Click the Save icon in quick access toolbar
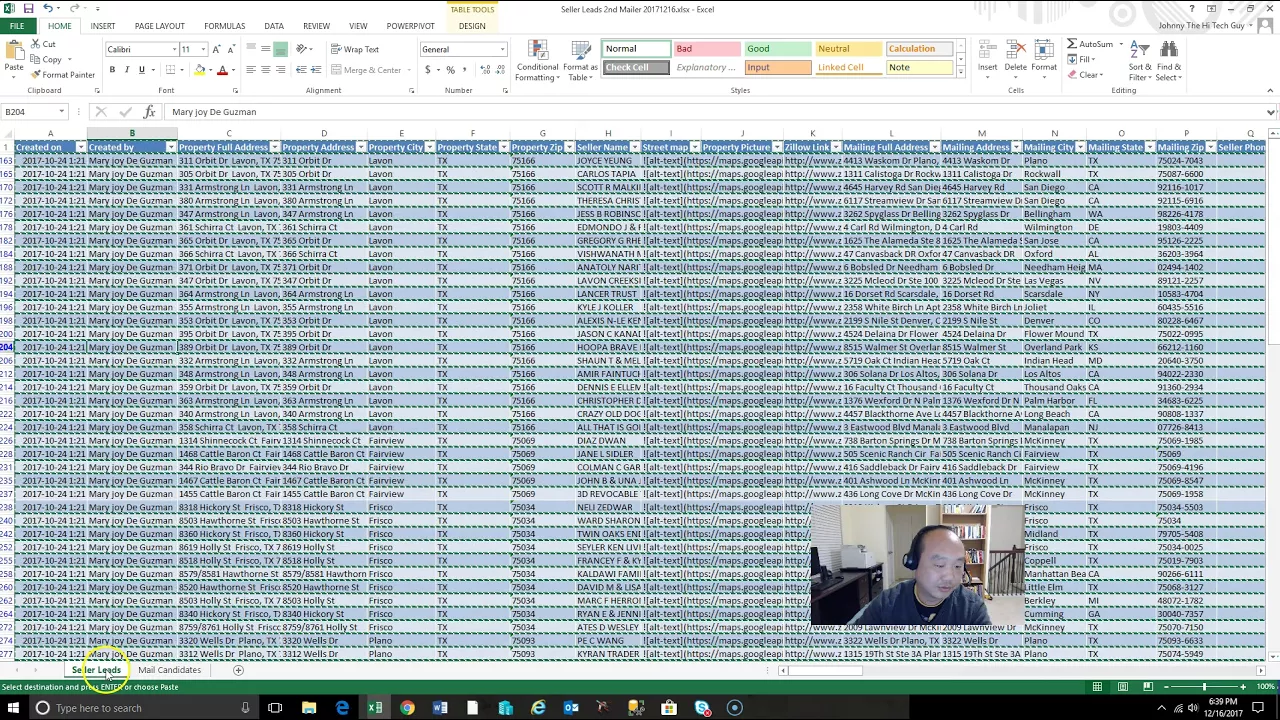1280x720 pixels. [x=29, y=9]
